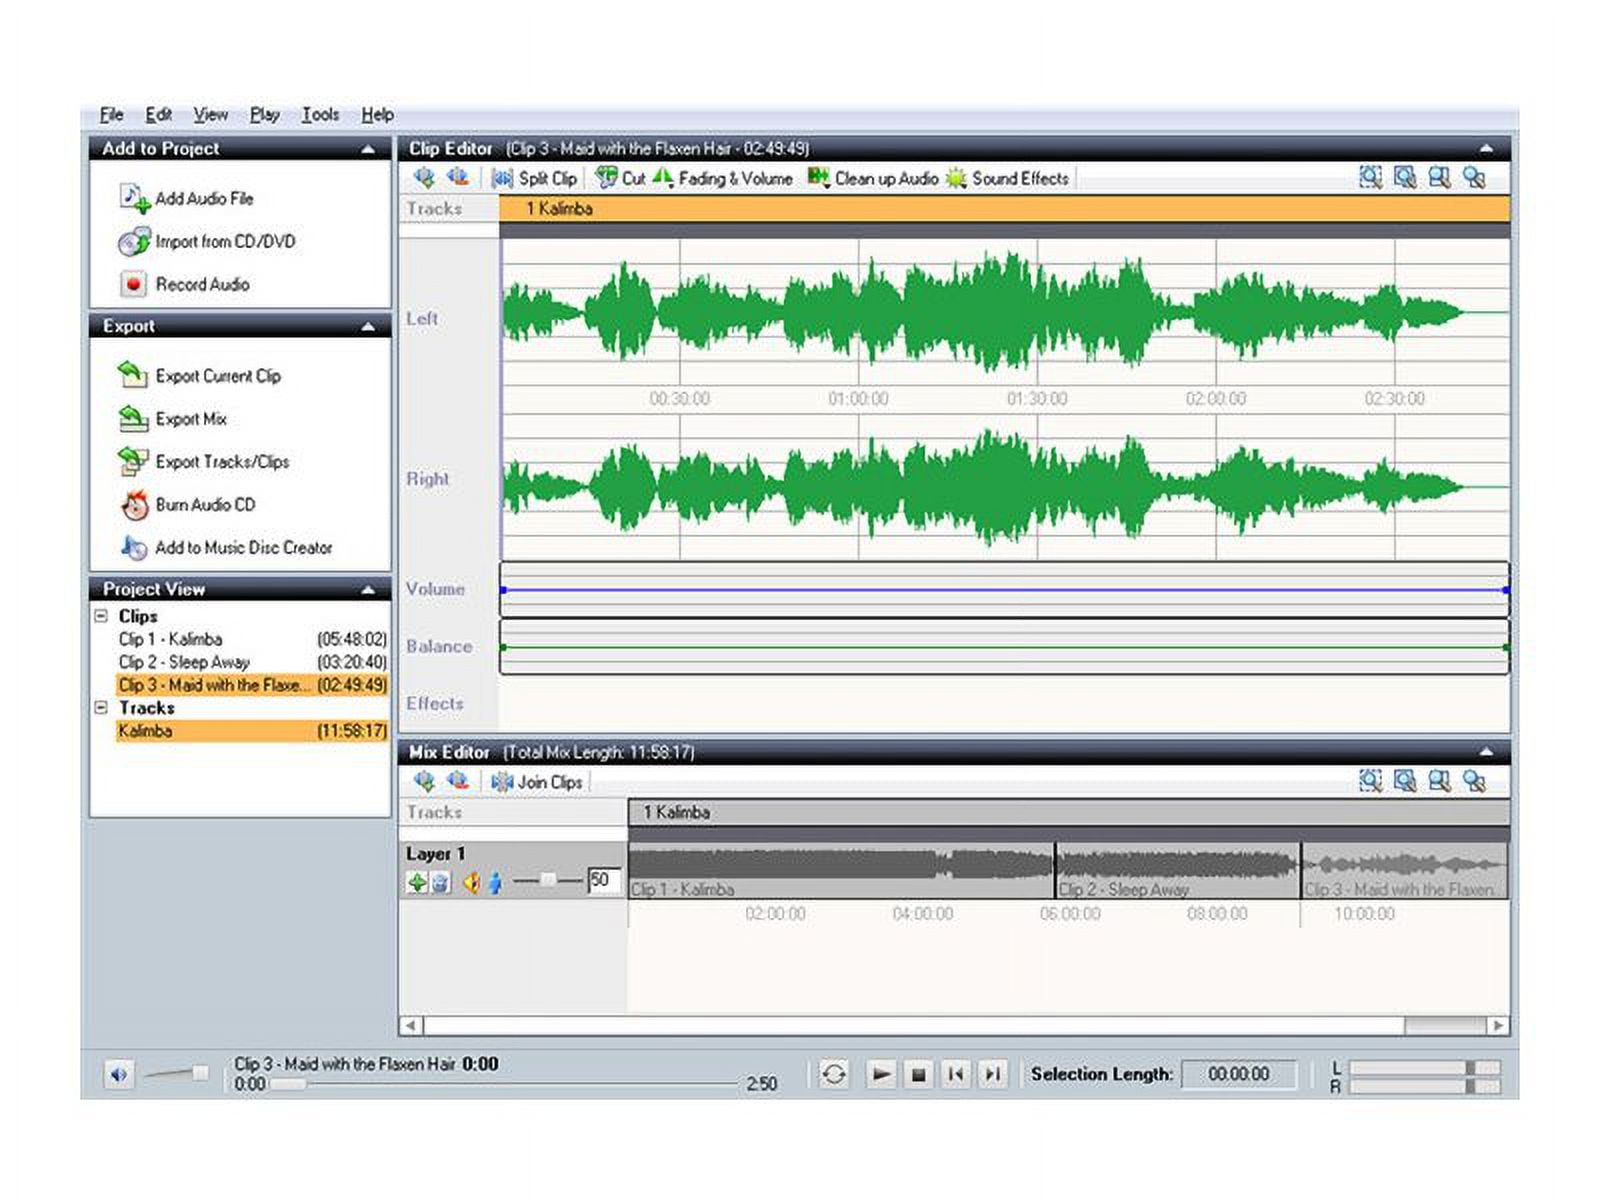The image size is (1600, 1200).
Task: Click the redo arrow in Clip Editor toolbar
Action: click(x=458, y=178)
